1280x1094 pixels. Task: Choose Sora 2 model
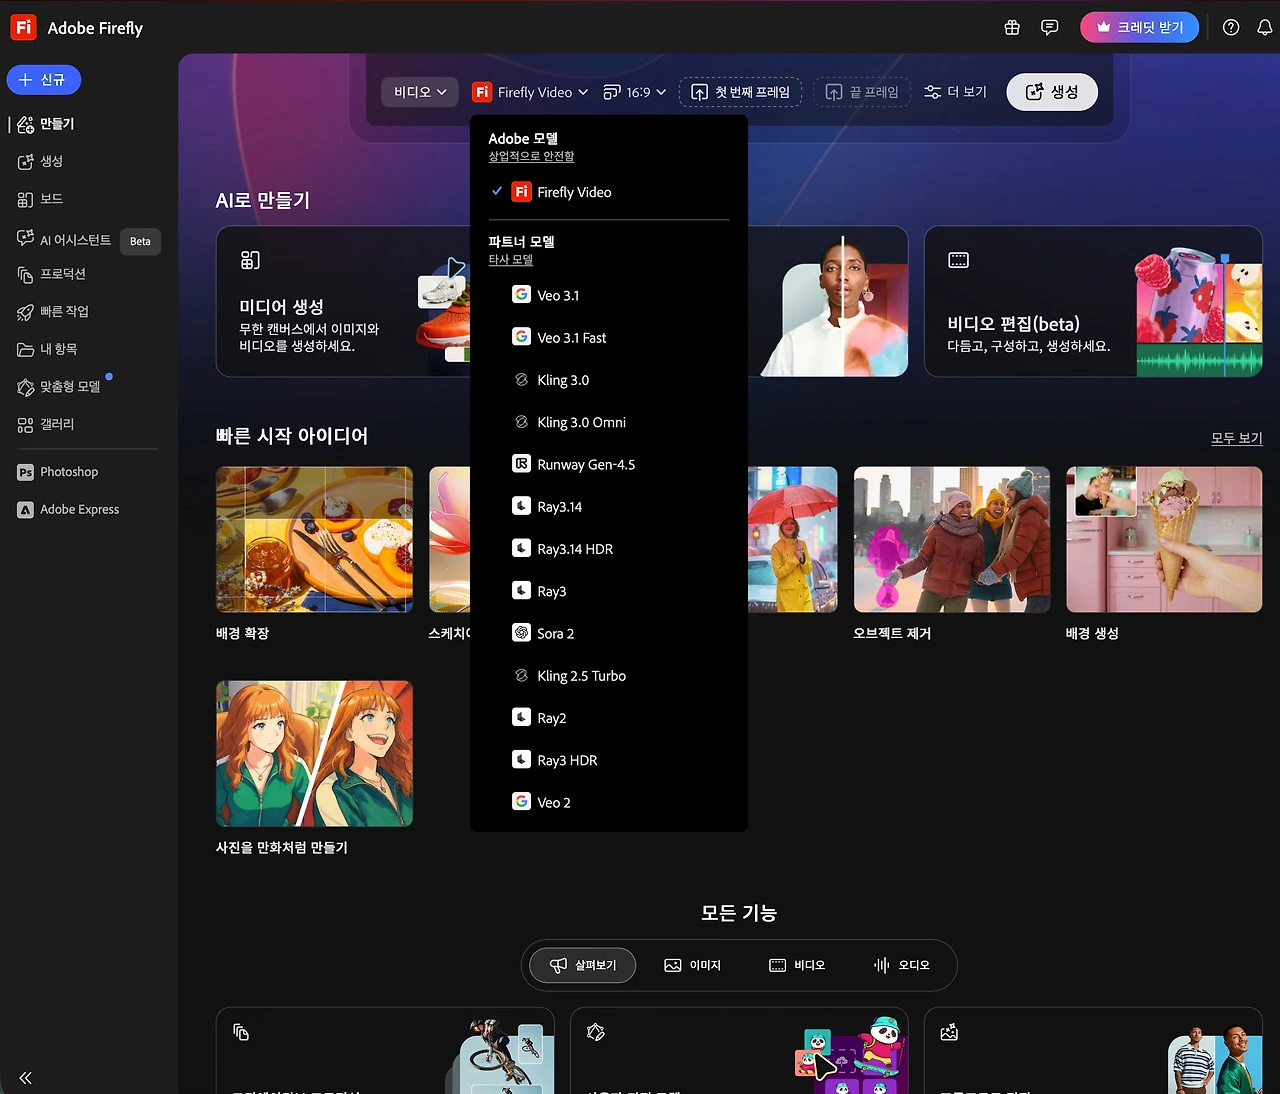(x=609, y=633)
